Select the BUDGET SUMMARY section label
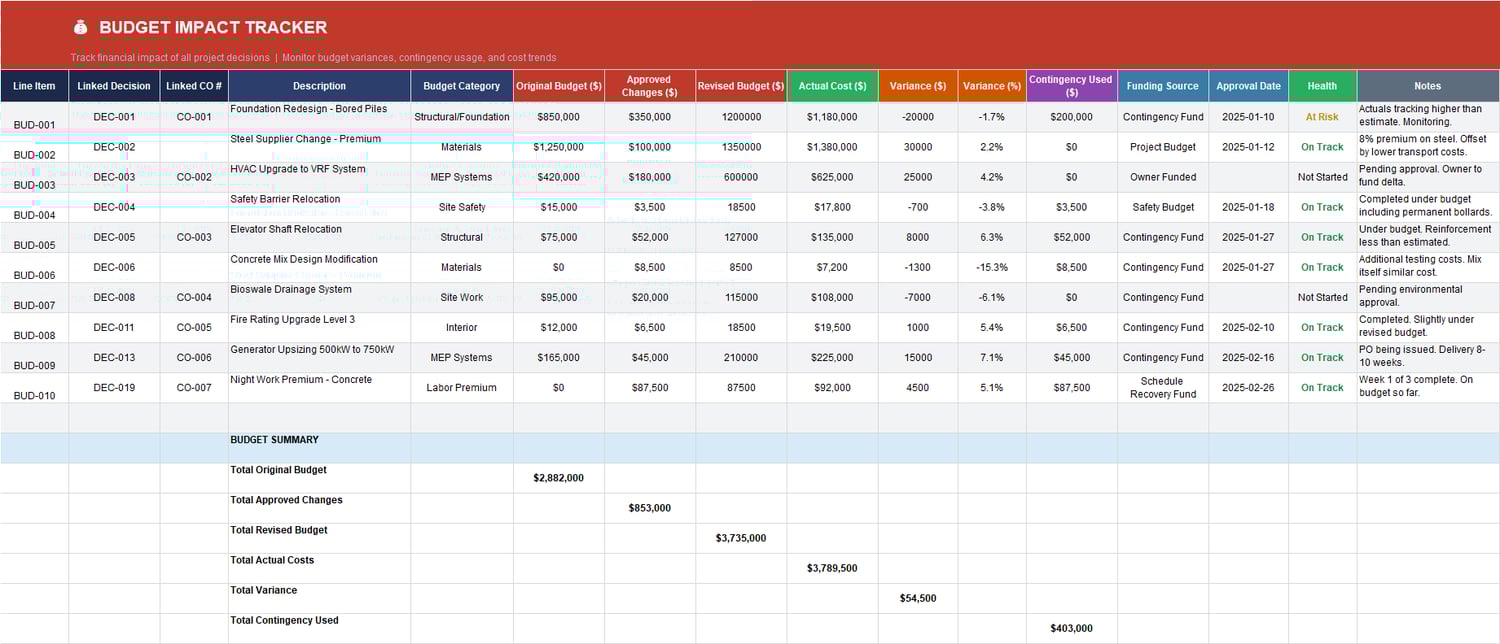Image resolution: width=1500 pixels, height=644 pixels. pyautogui.click(x=274, y=439)
